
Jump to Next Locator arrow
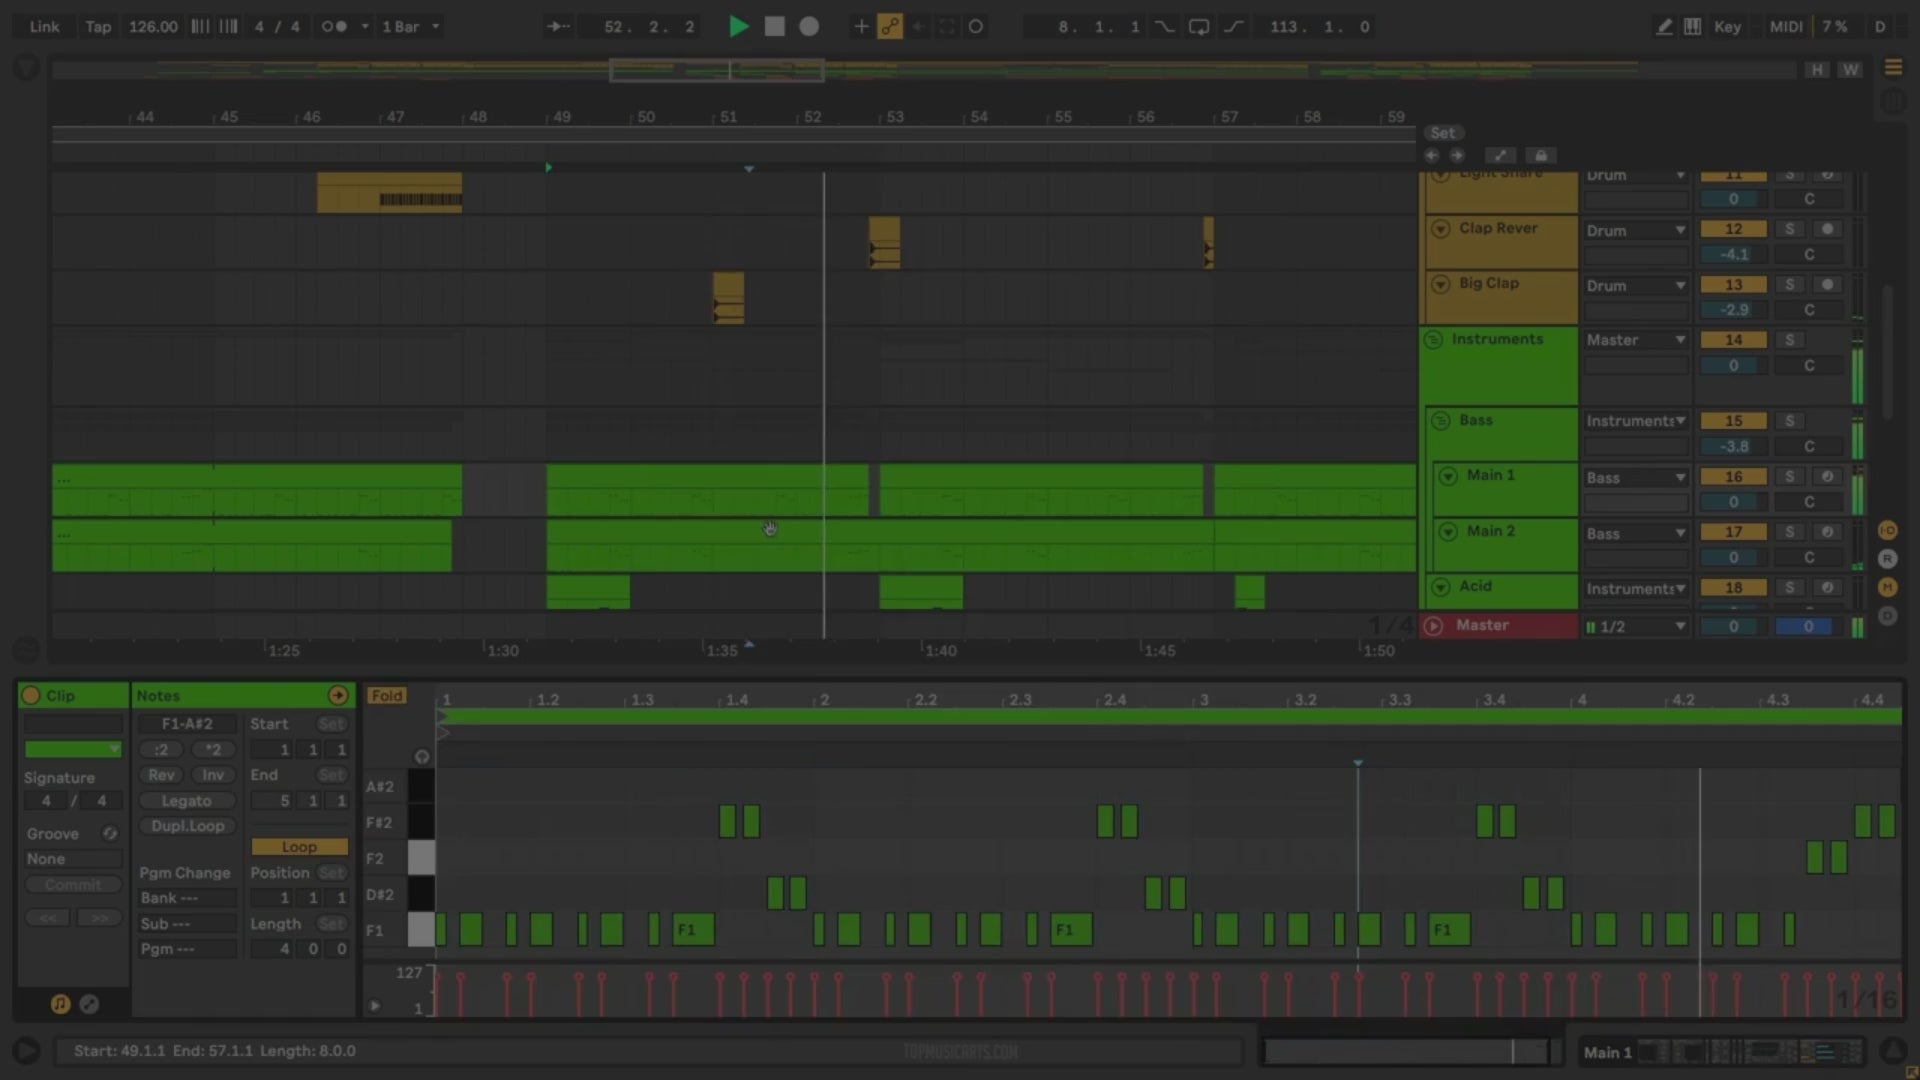point(1457,155)
